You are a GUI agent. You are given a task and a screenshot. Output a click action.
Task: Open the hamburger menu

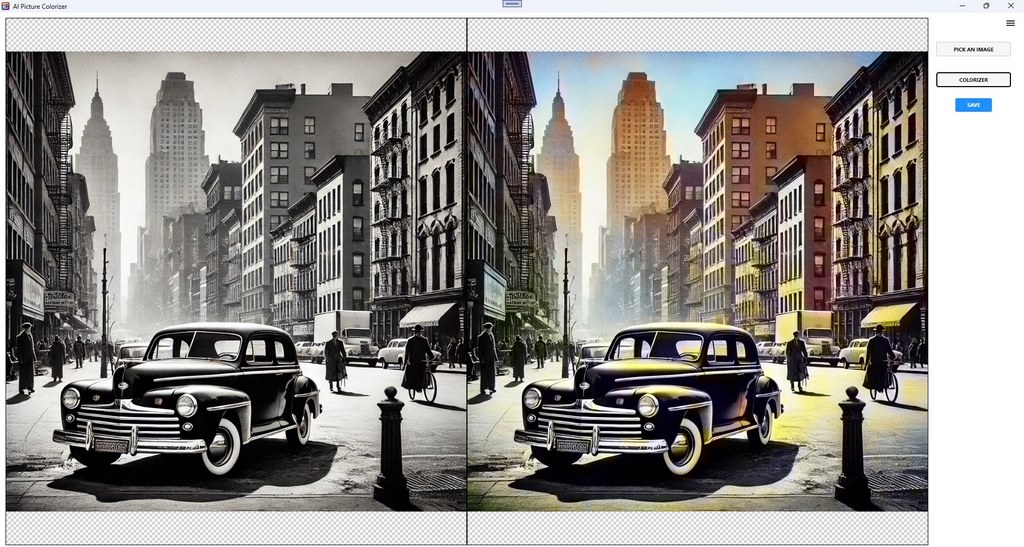coord(1010,23)
